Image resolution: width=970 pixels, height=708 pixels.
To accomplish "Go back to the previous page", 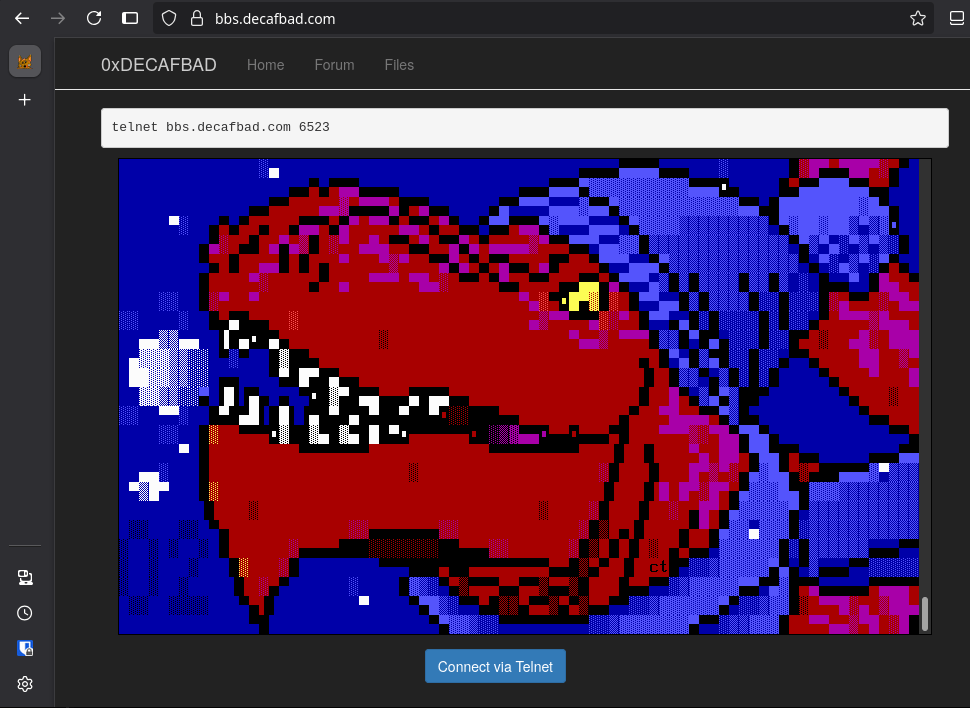I will [x=22, y=18].
